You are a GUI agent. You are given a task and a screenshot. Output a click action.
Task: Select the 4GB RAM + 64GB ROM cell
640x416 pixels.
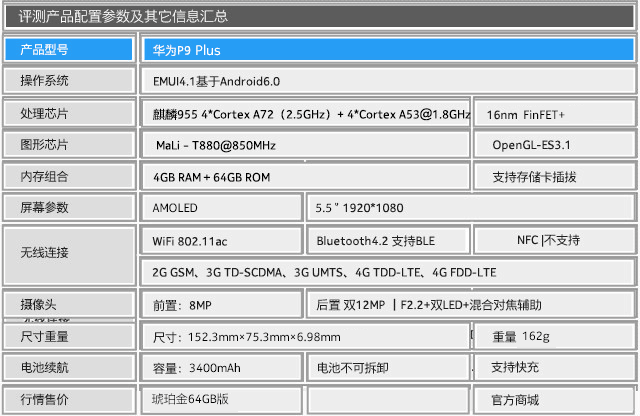(306, 177)
